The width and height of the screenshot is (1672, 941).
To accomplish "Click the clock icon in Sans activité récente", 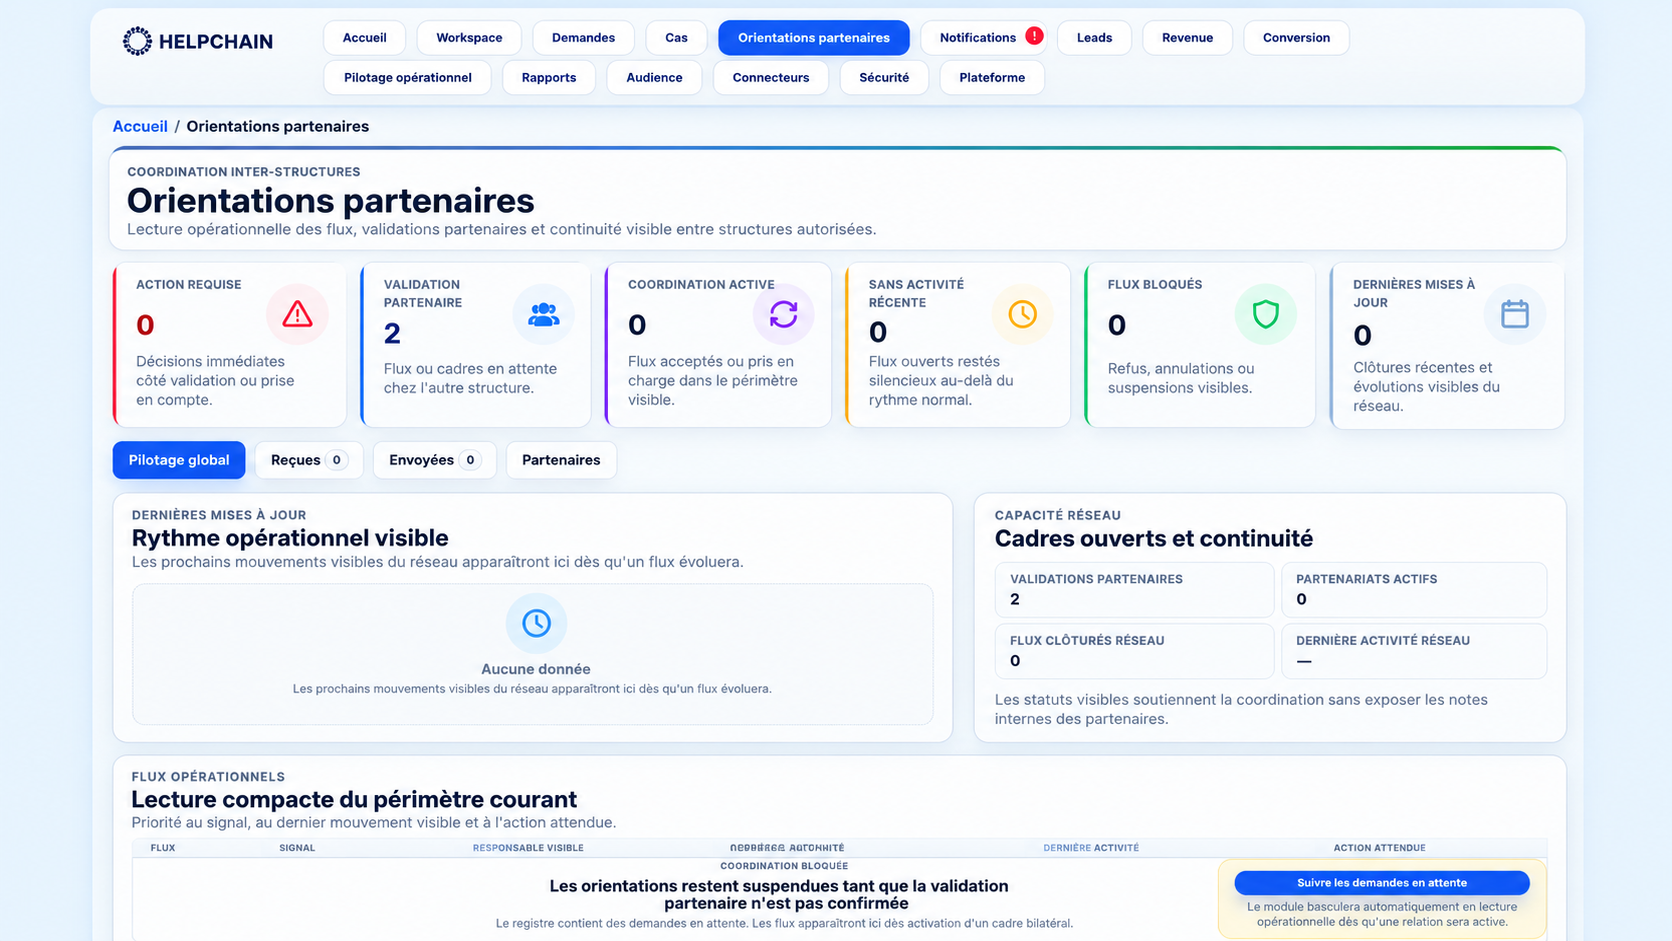I will 1022,314.
